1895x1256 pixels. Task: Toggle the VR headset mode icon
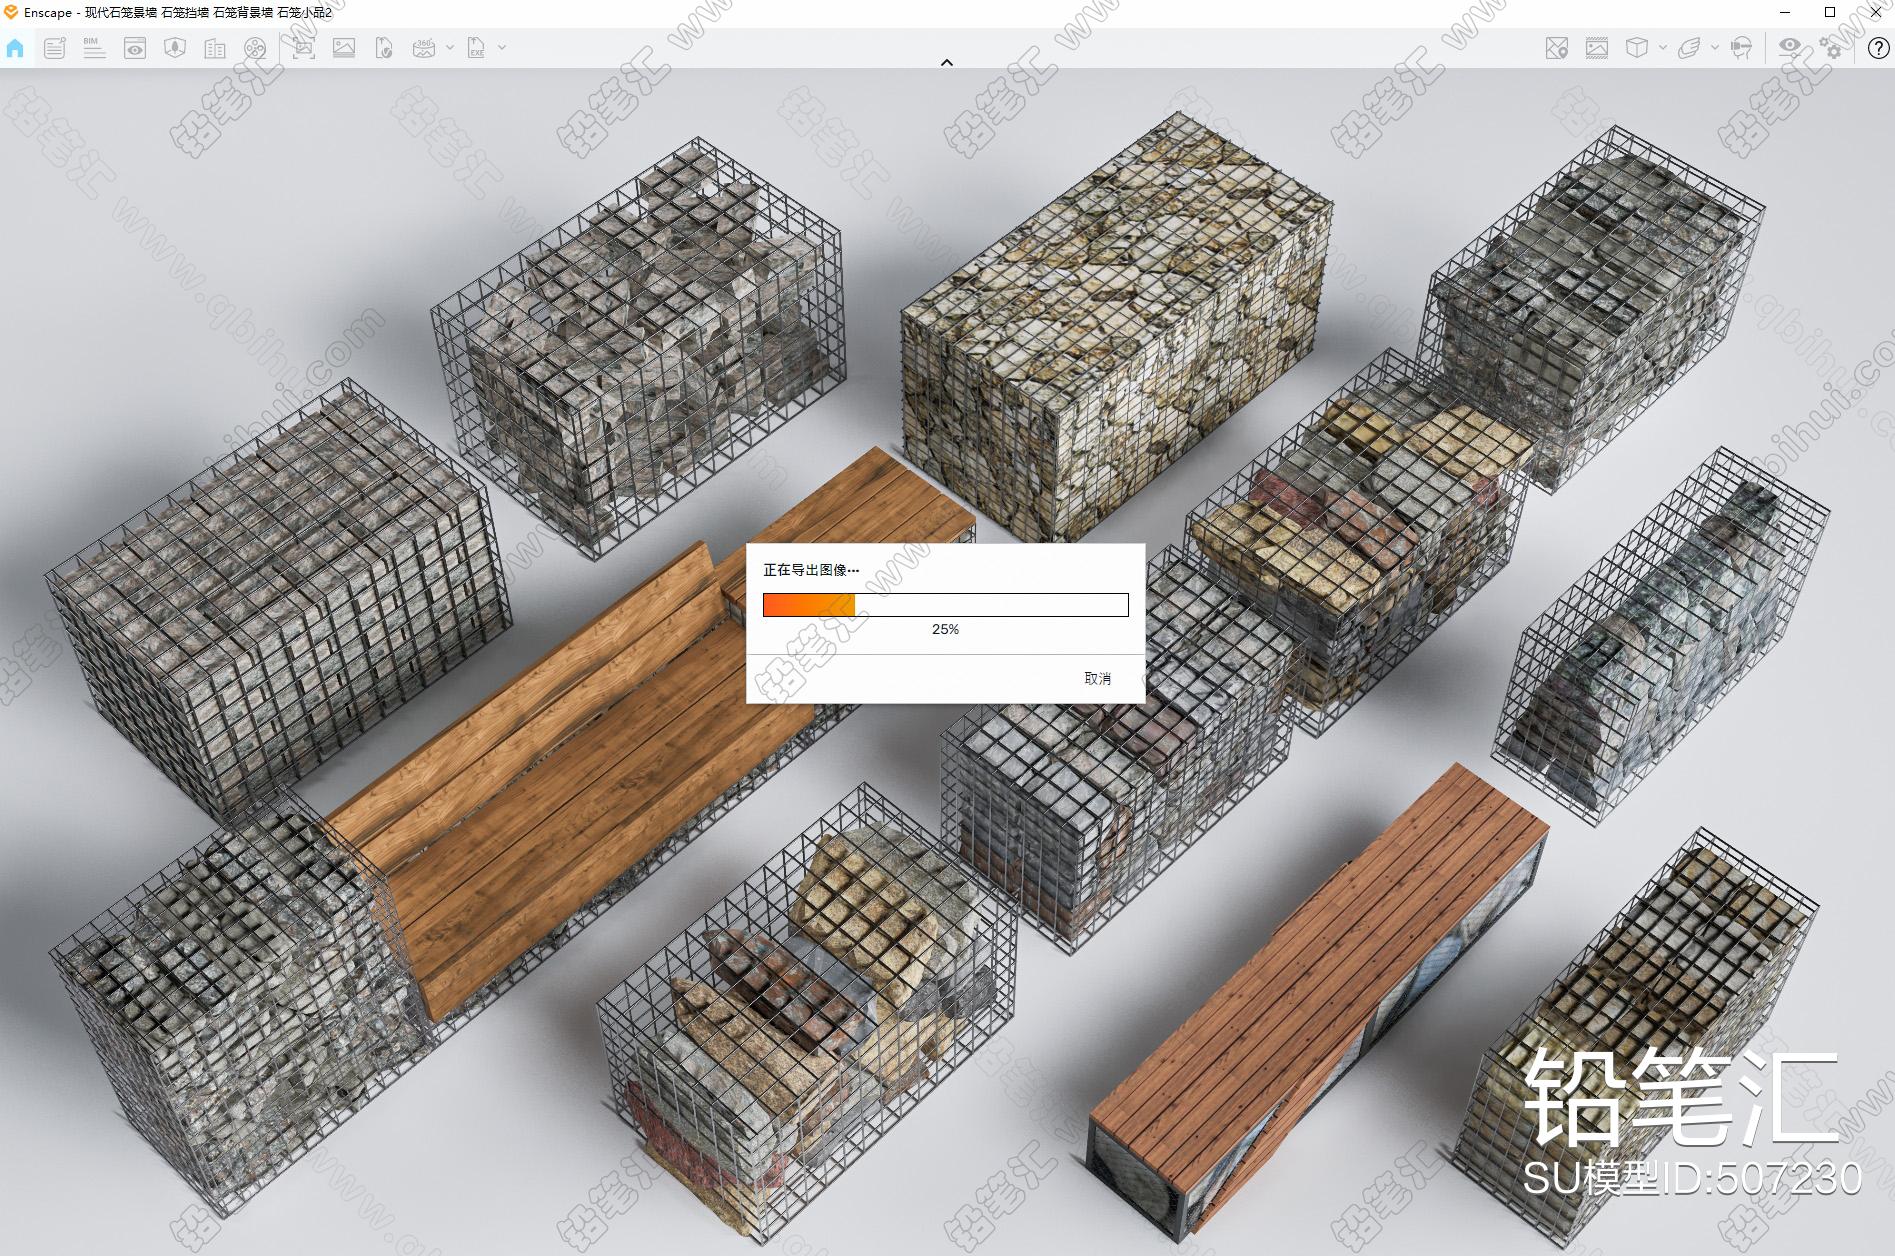coord(1742,48)
